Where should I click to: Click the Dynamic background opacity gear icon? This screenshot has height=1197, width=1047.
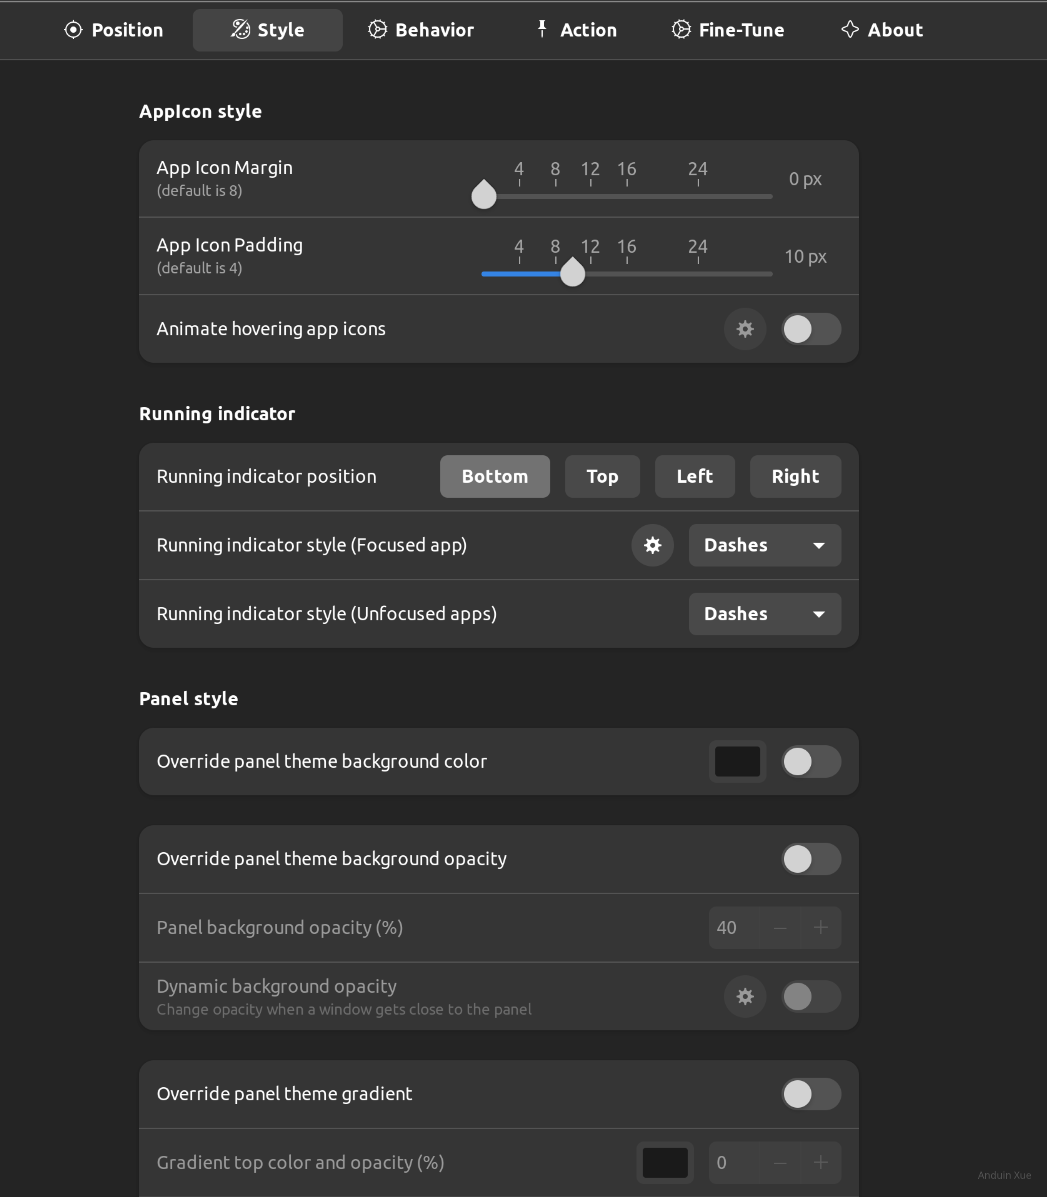click(745, 996)
